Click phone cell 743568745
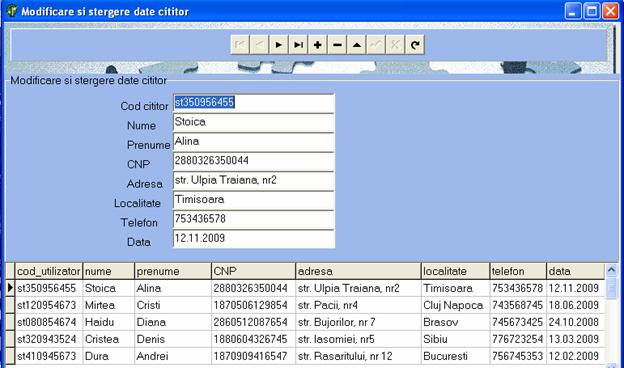 [x=518, y=306]
